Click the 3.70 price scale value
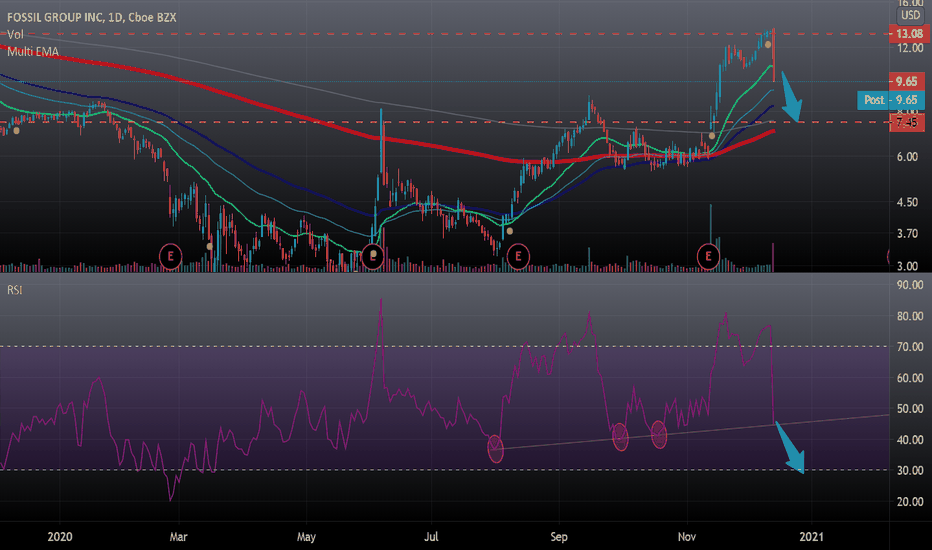Screen dimensions: 932x550 907,234
